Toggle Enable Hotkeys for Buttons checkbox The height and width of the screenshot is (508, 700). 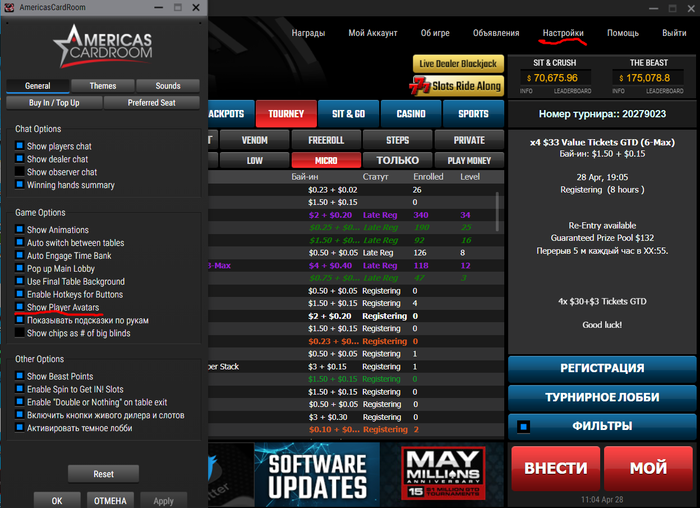click(x=20, y=294)
